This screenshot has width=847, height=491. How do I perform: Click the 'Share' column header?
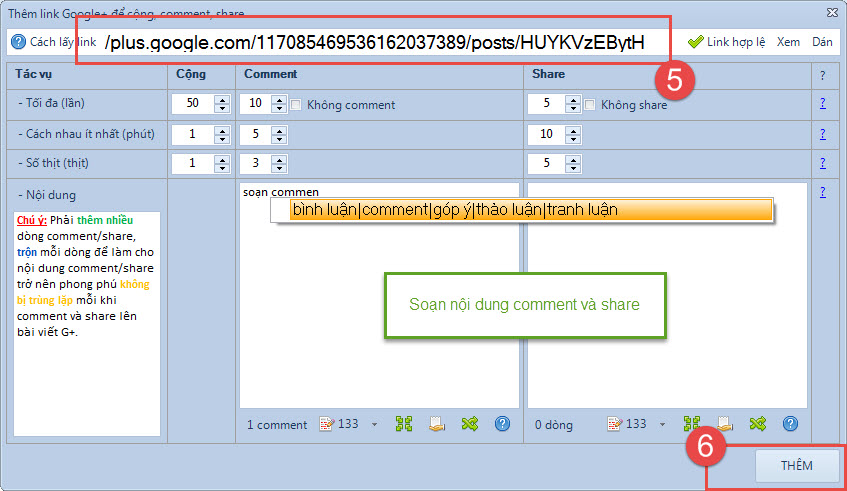click(x=548, y=74)
